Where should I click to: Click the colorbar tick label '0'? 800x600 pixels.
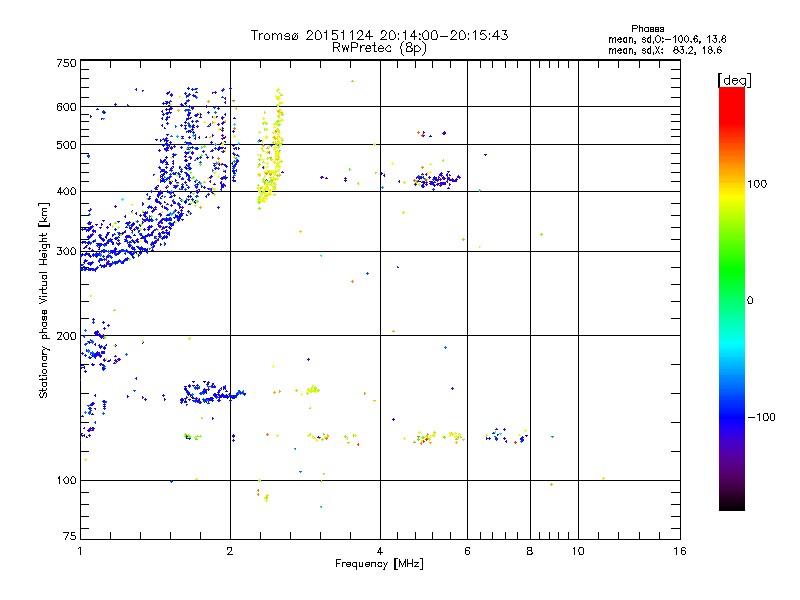click(750, 301)
